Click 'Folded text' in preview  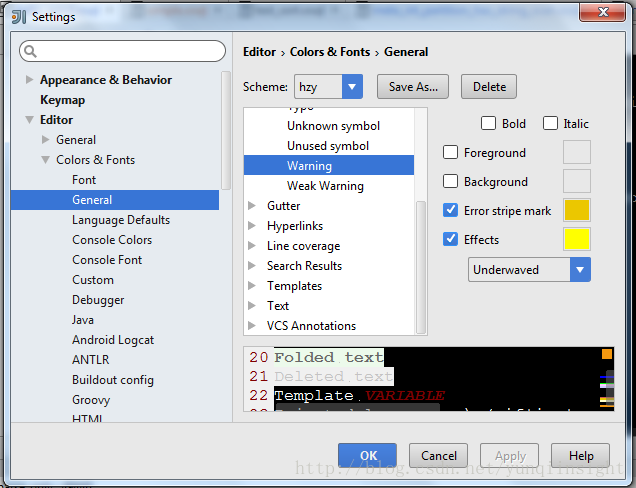click(x=329, y=357)
